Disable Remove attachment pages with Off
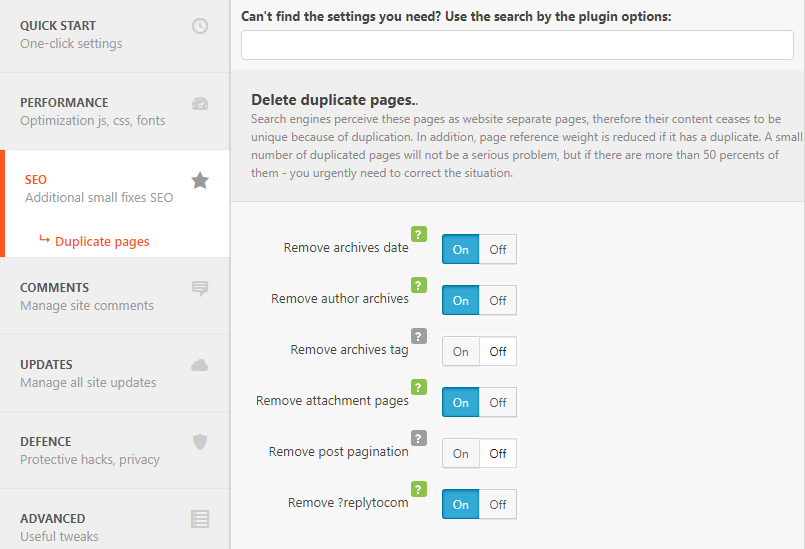The image size is (805, 549). 497,403
